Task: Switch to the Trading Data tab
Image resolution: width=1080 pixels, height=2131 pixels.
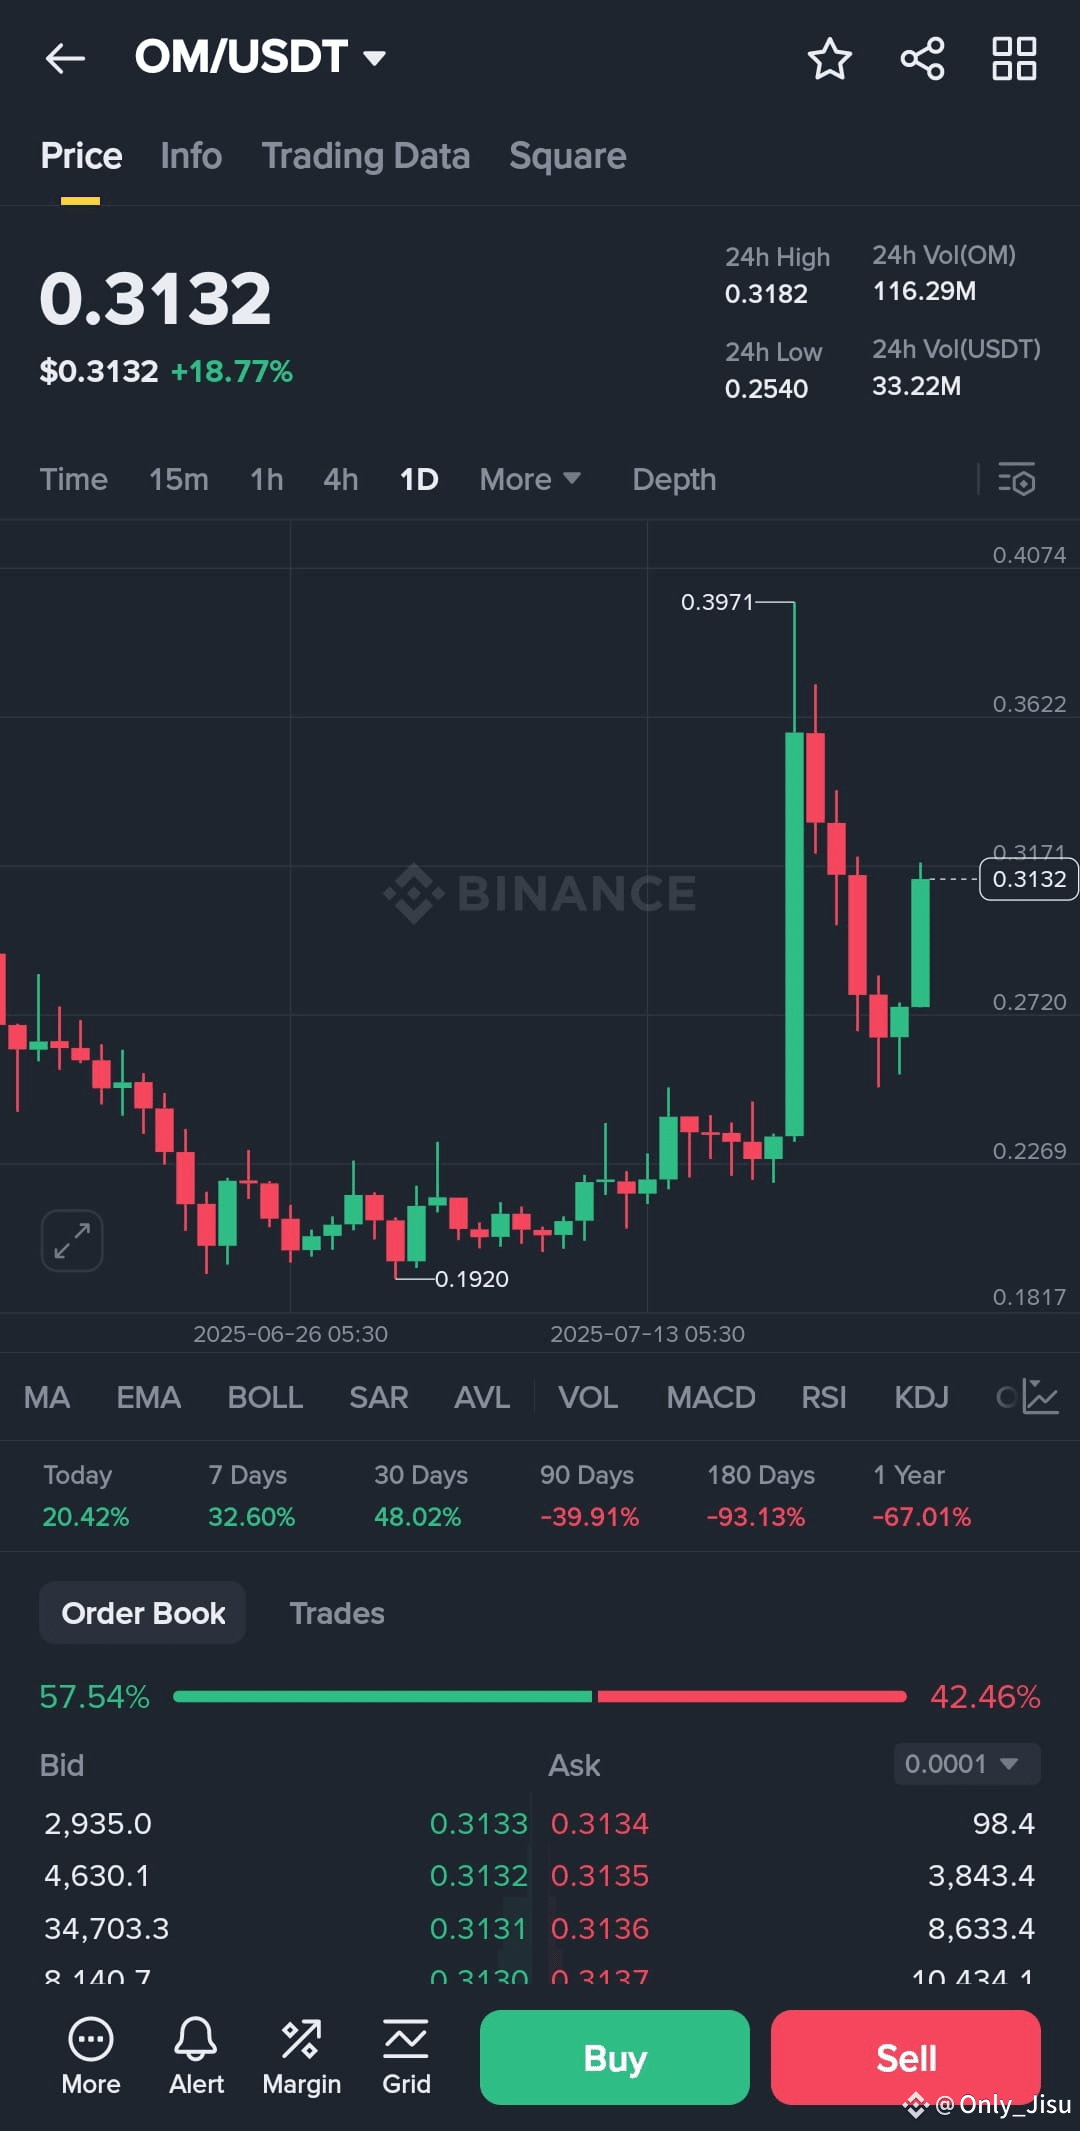Action: coord(366,156)
